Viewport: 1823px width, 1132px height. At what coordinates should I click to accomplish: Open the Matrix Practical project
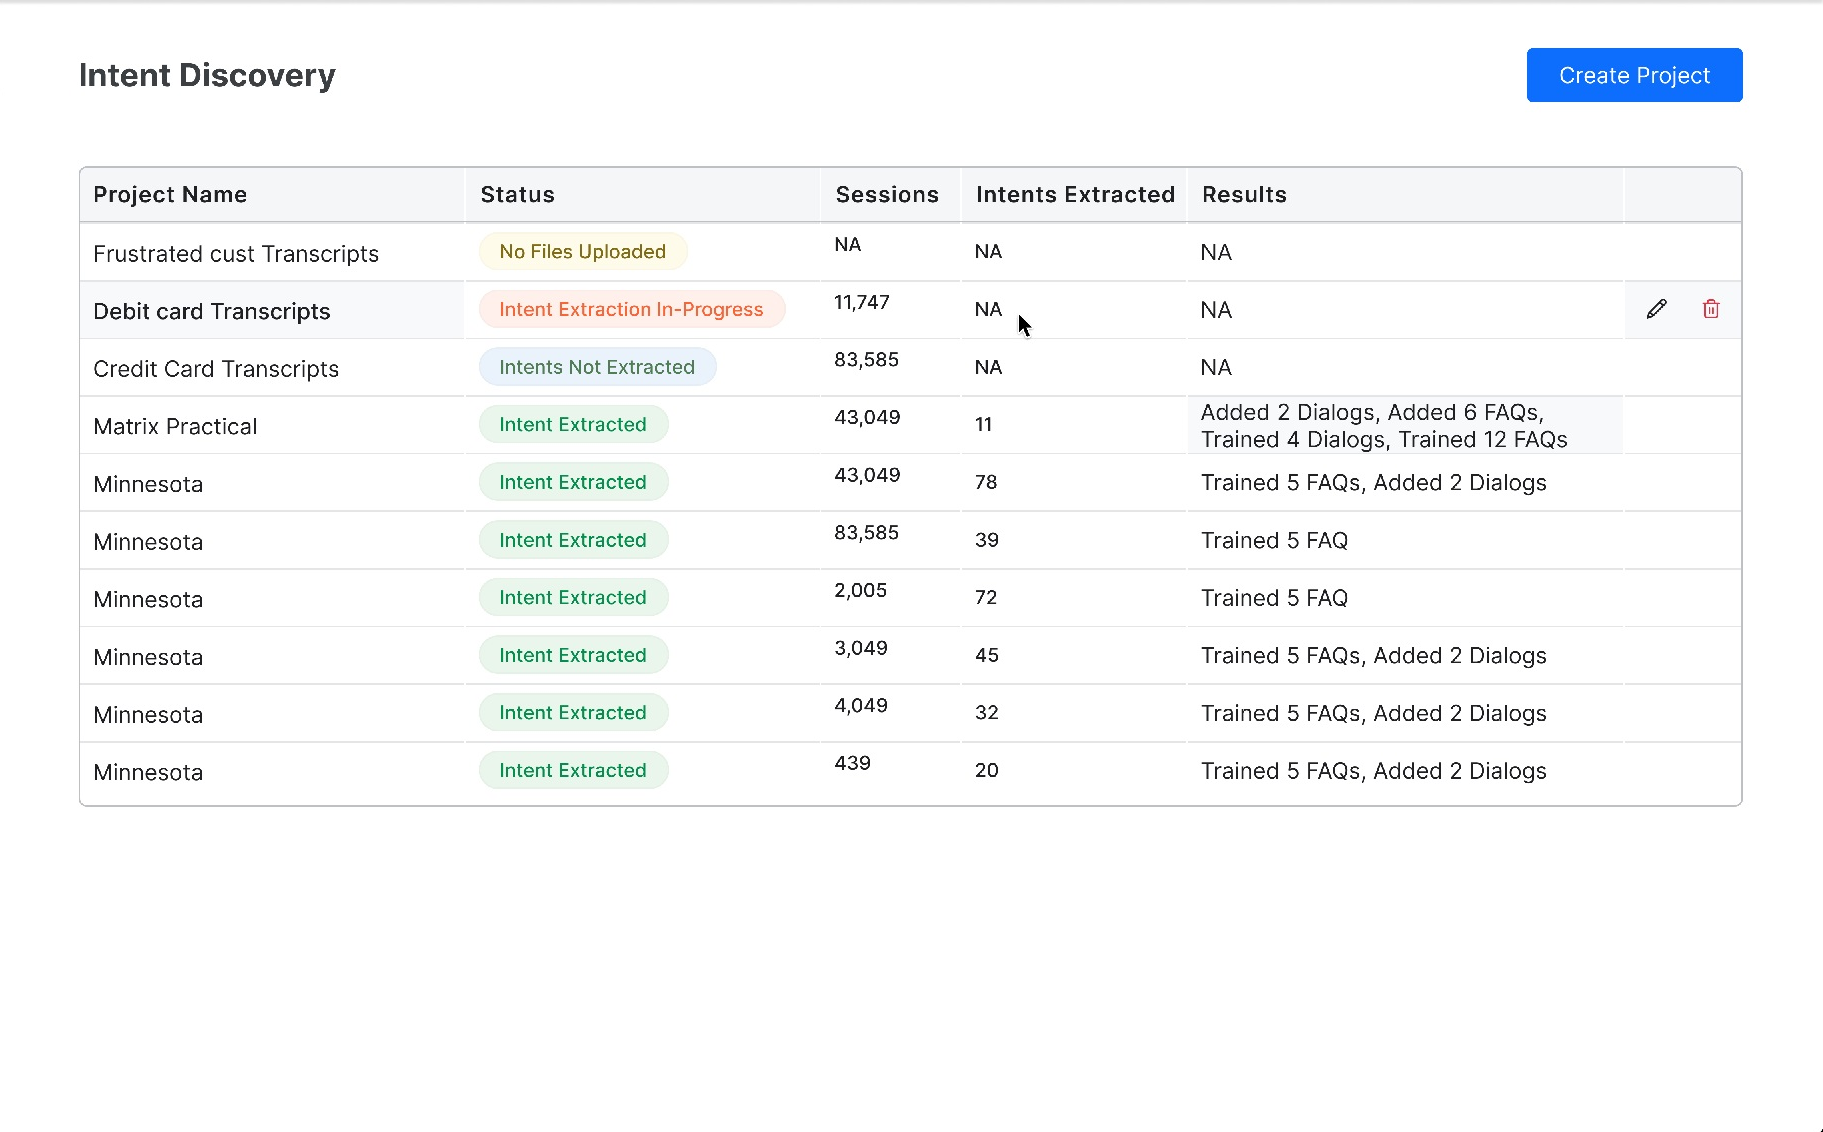coord(175,427)
